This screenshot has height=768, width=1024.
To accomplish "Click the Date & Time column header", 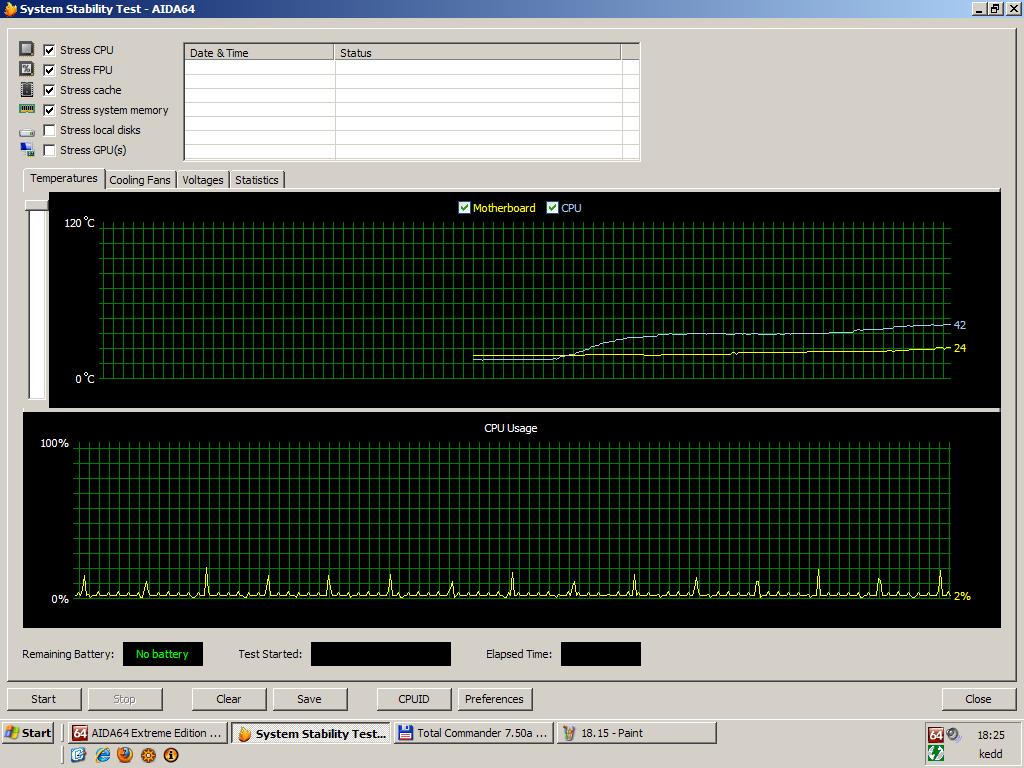I will (259, 53).
